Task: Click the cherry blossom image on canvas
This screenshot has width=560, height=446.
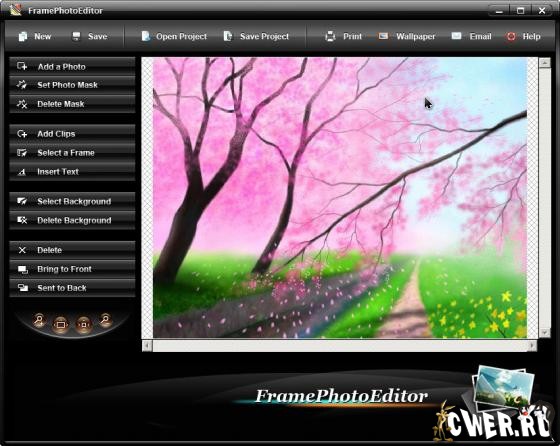Action: point(340,197)
